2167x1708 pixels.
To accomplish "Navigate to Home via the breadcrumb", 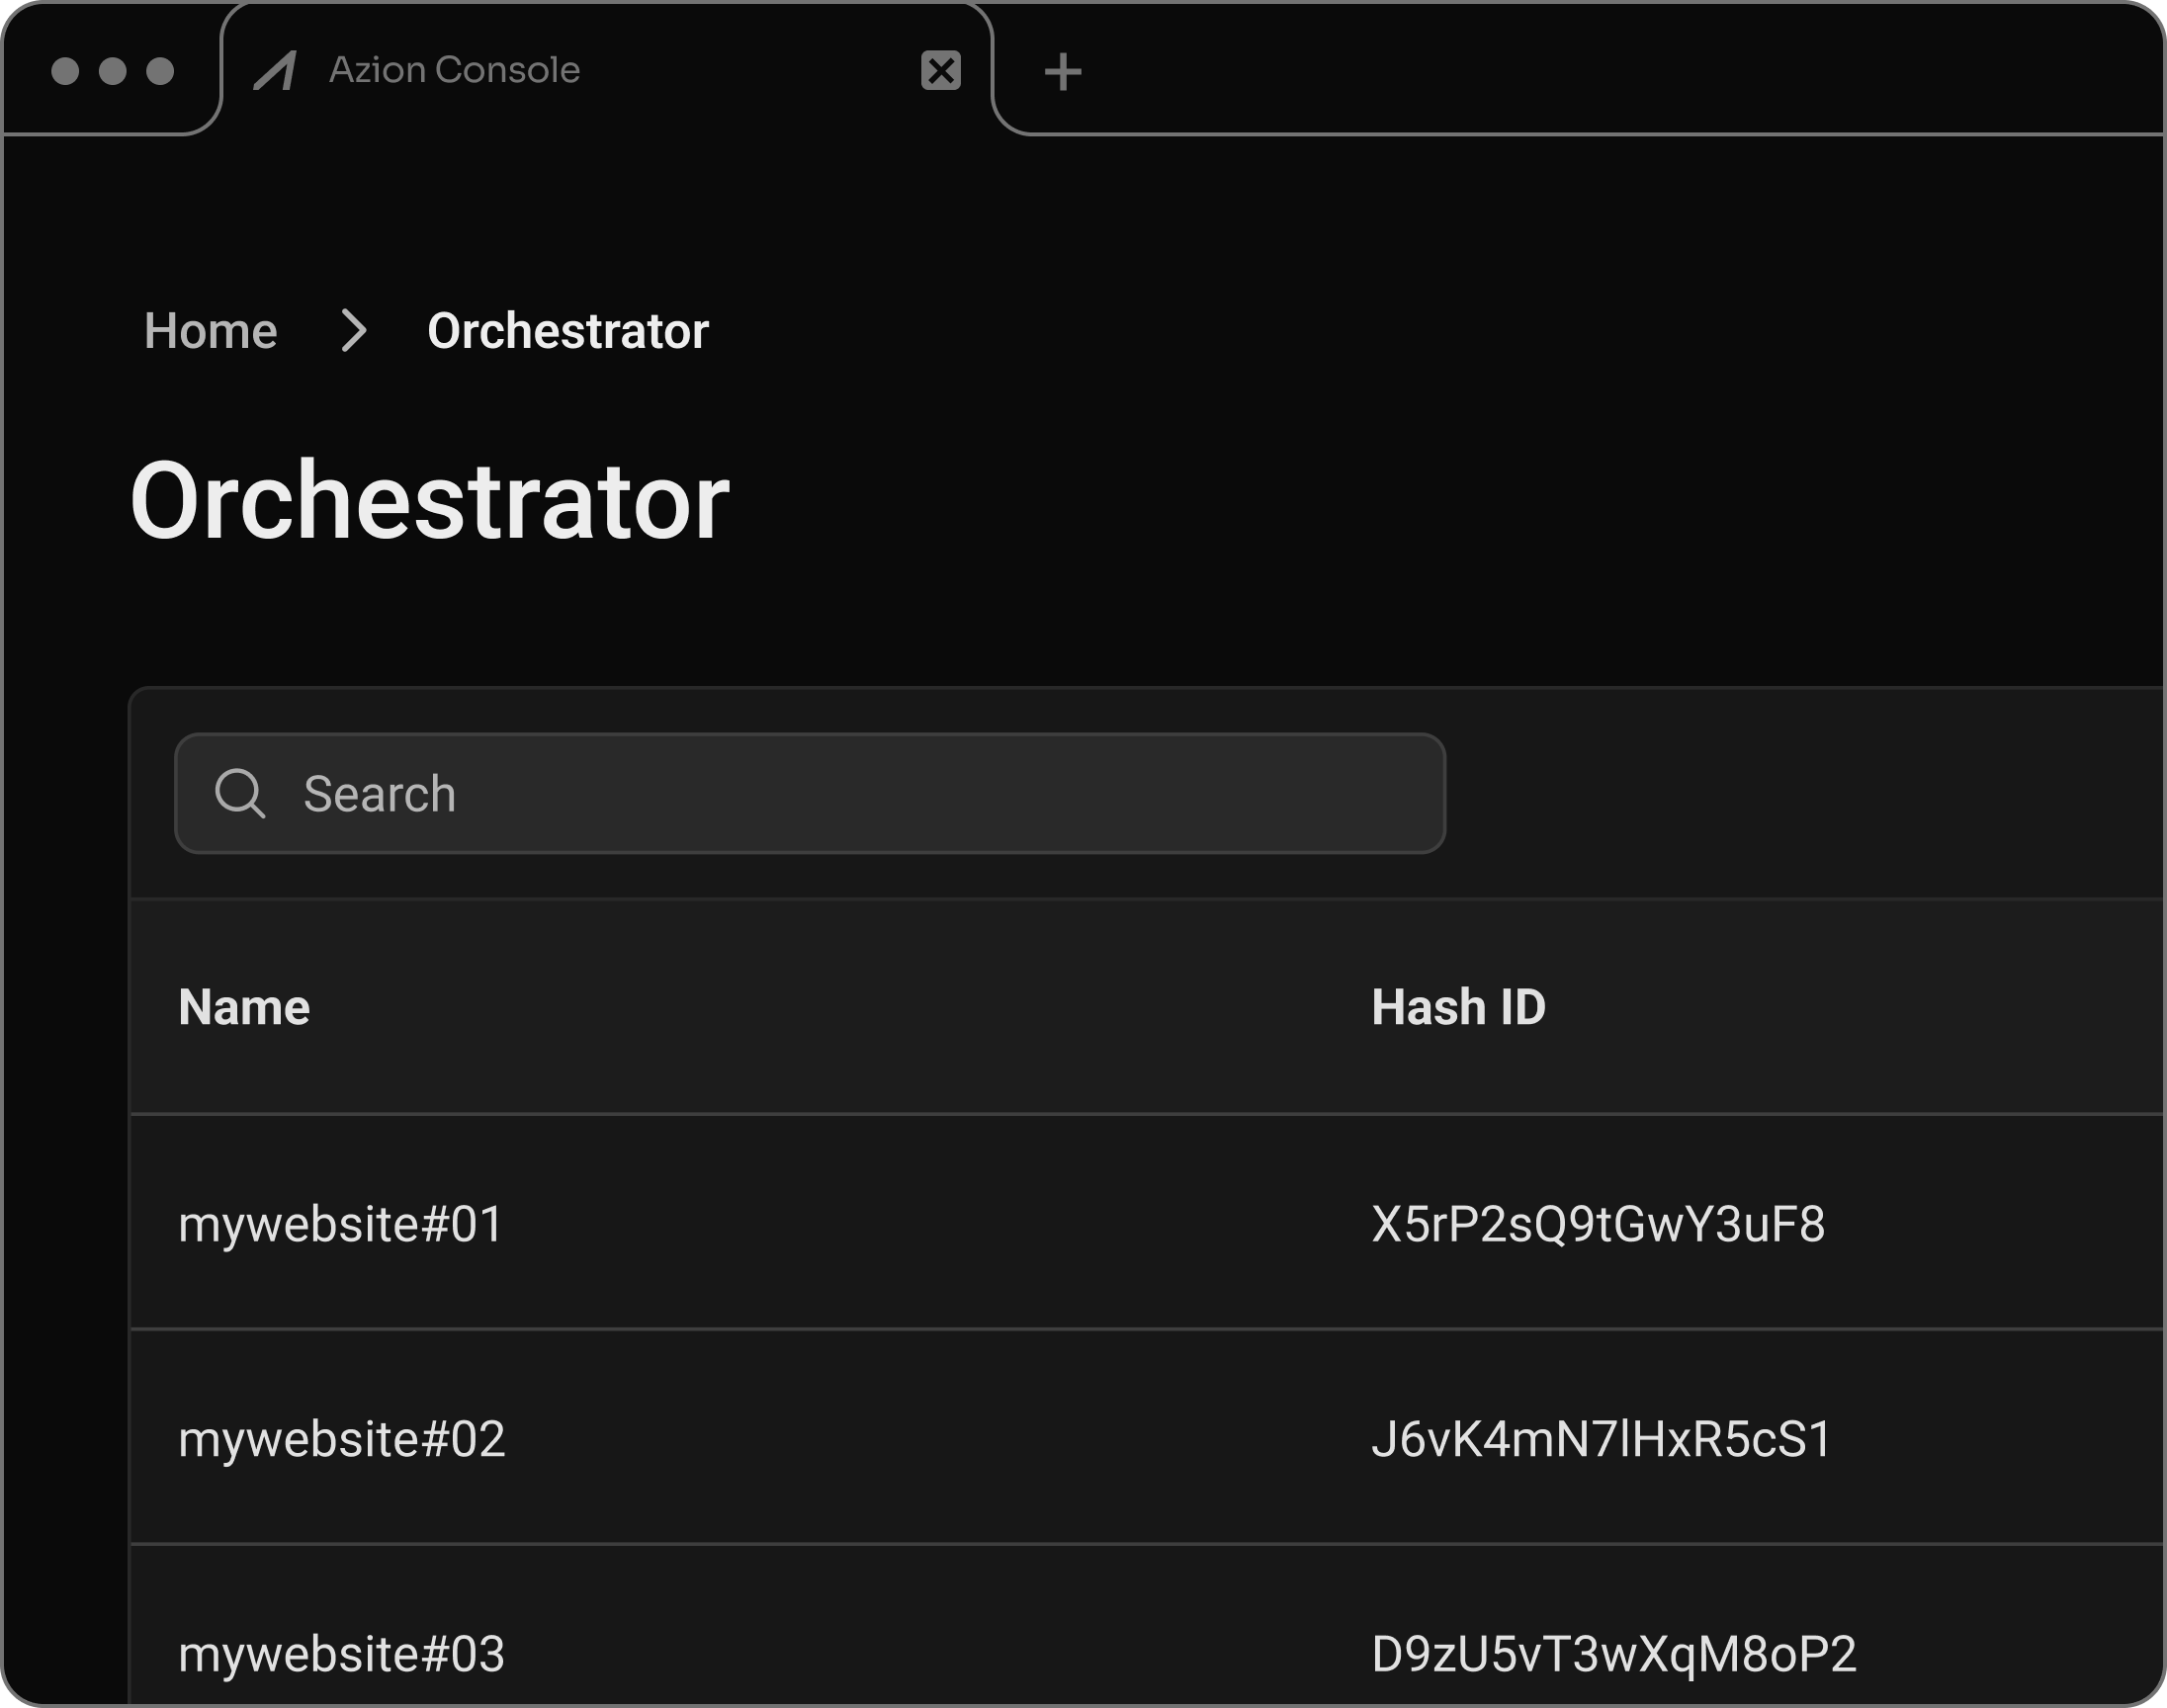I will coord(210,331).
